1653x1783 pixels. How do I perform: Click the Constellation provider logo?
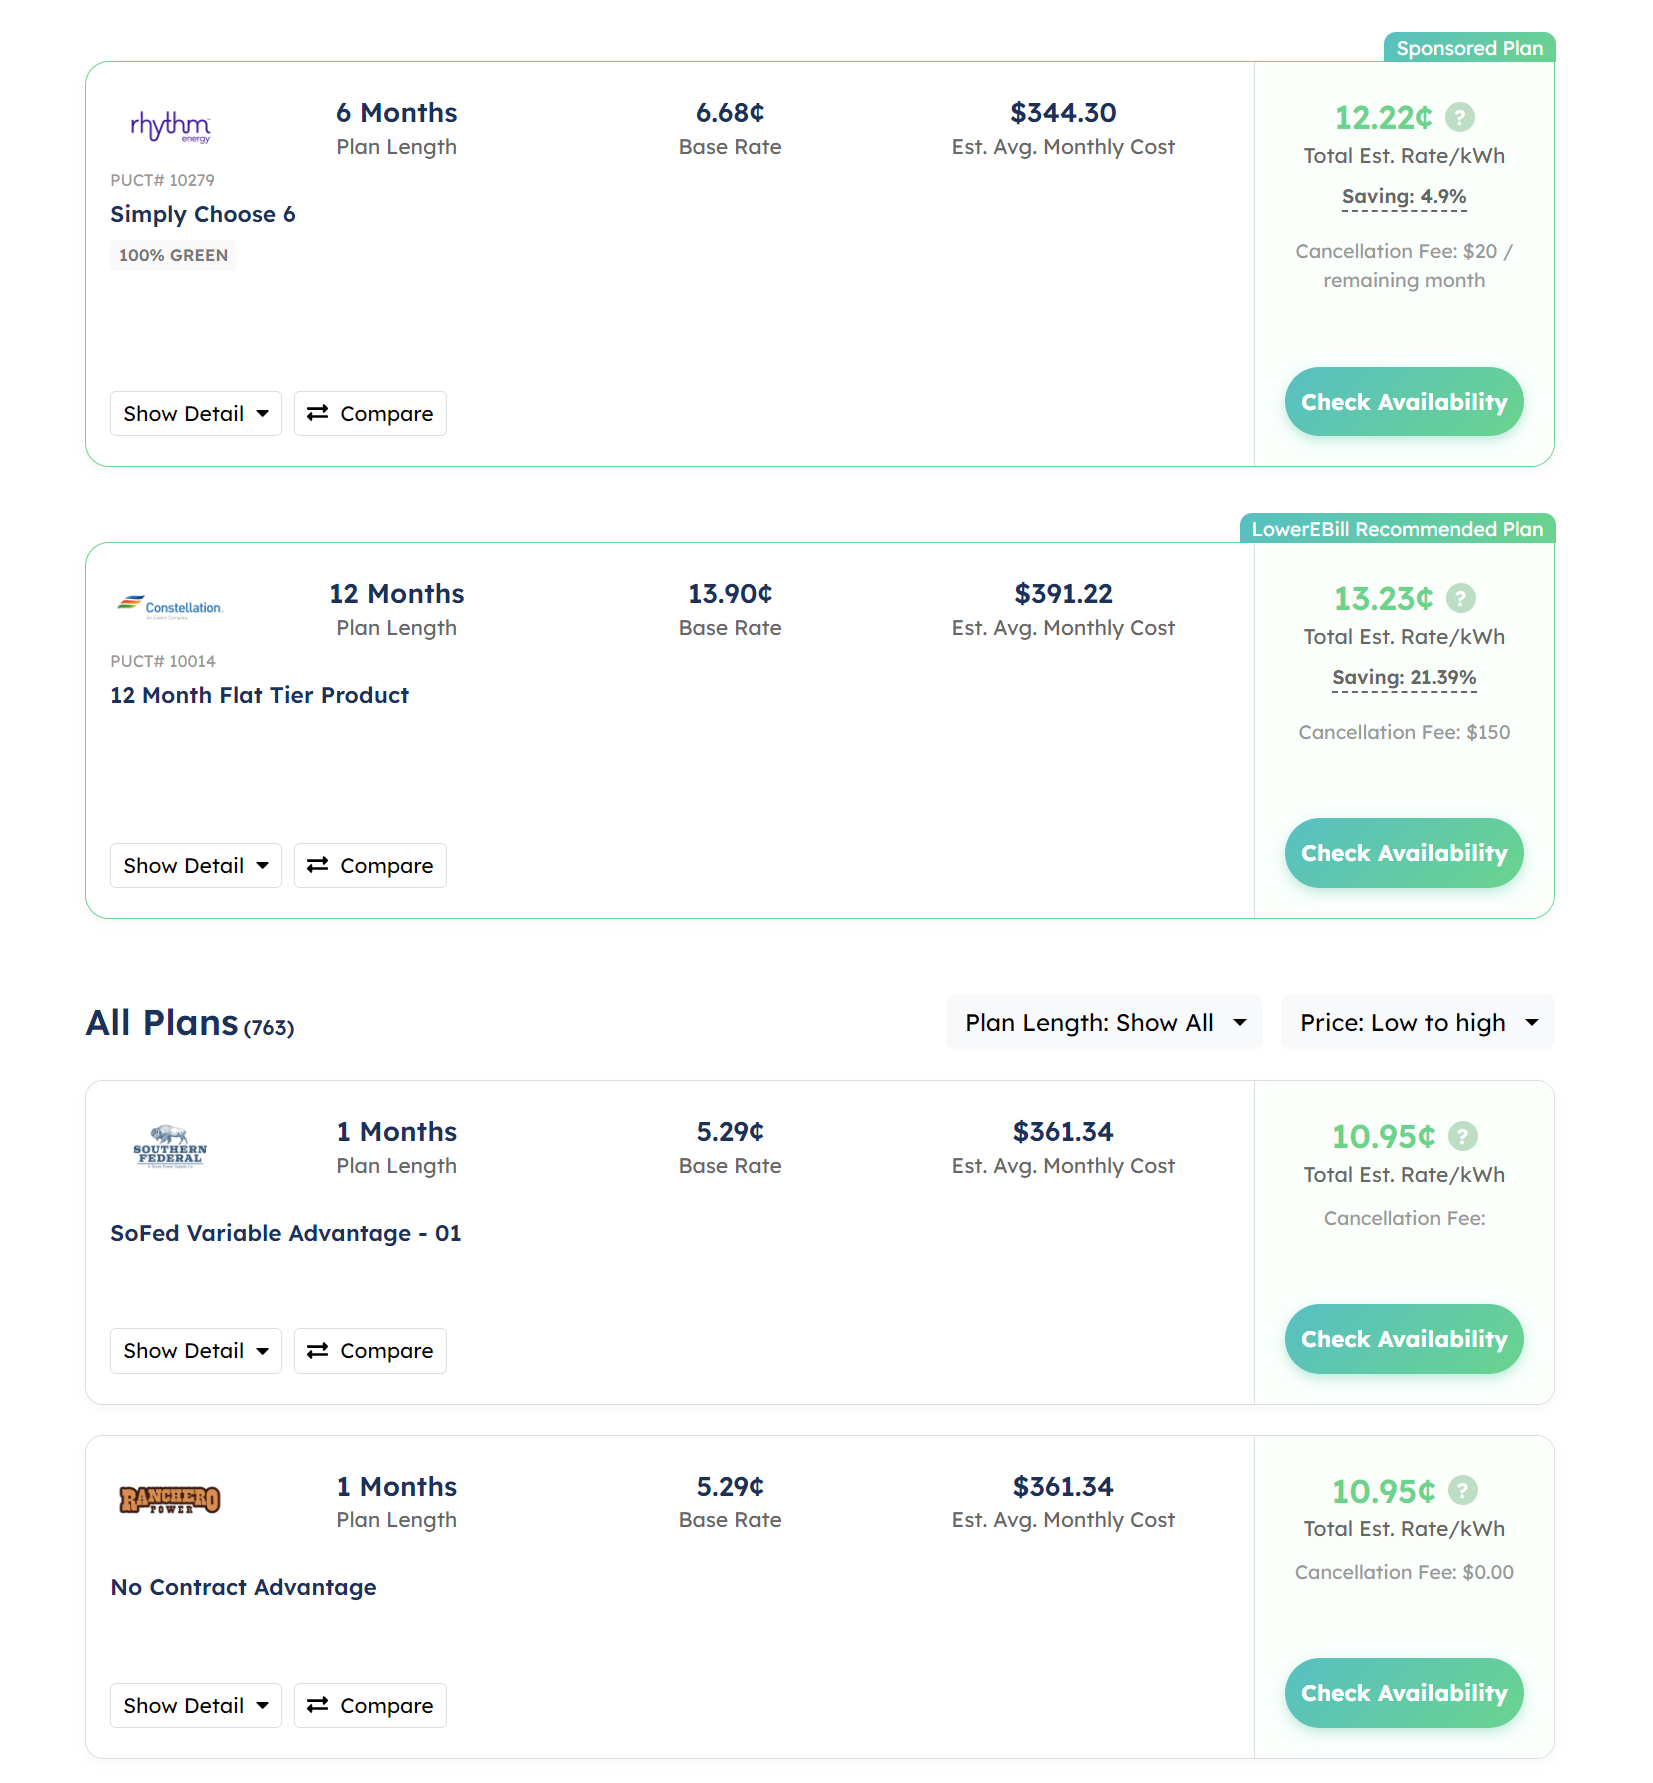[x=170, y=607]
